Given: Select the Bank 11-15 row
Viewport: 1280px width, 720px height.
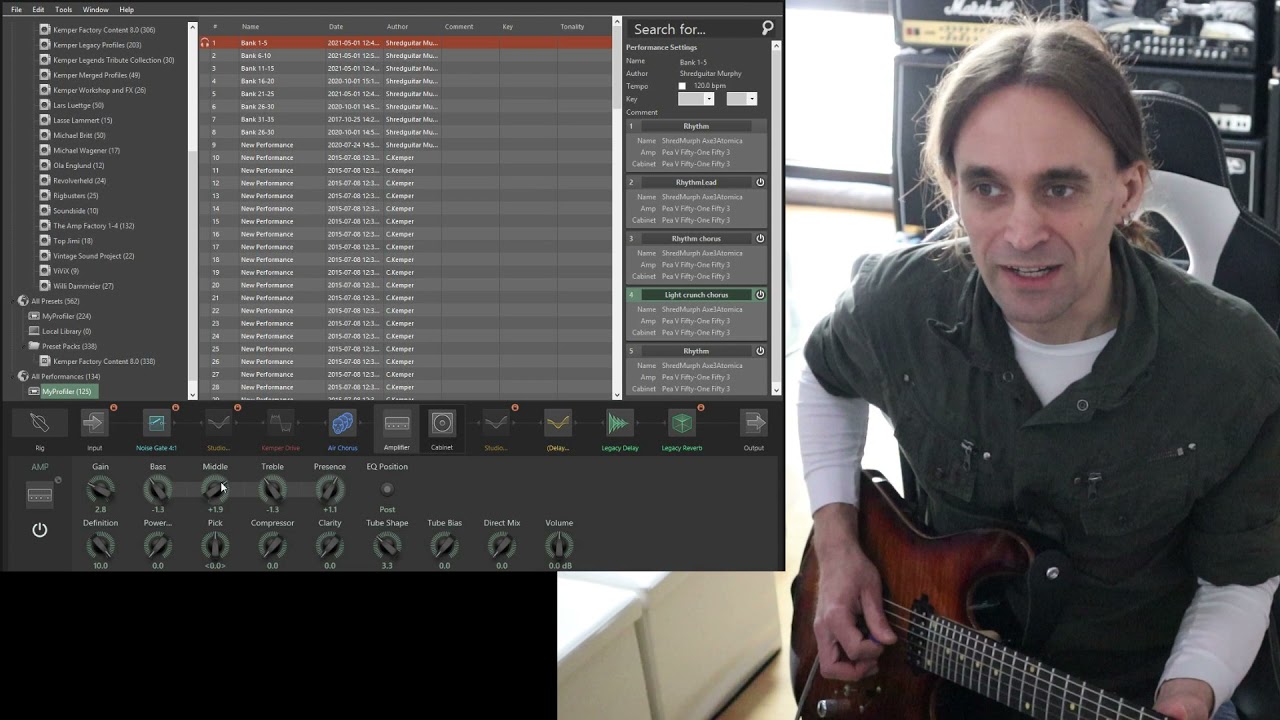Looking at the screenshot, I should click(405, 68).
